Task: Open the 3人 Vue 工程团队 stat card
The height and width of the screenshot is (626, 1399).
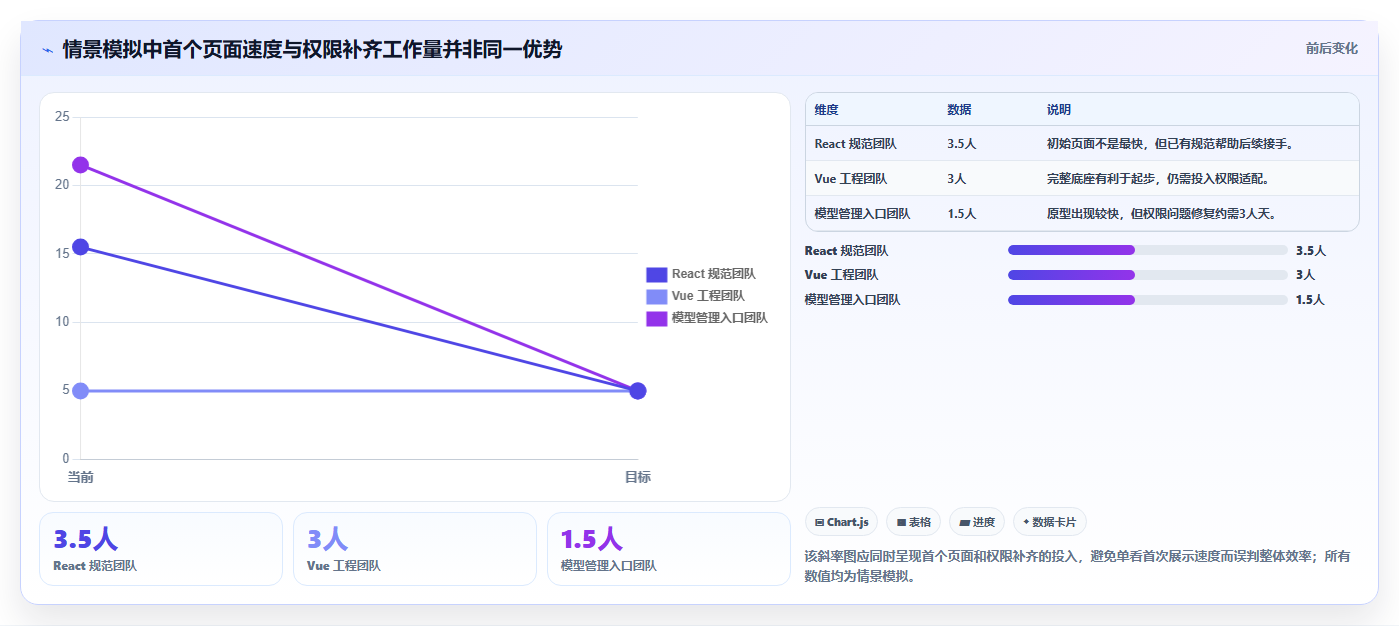Action: [x=415, y=549]
